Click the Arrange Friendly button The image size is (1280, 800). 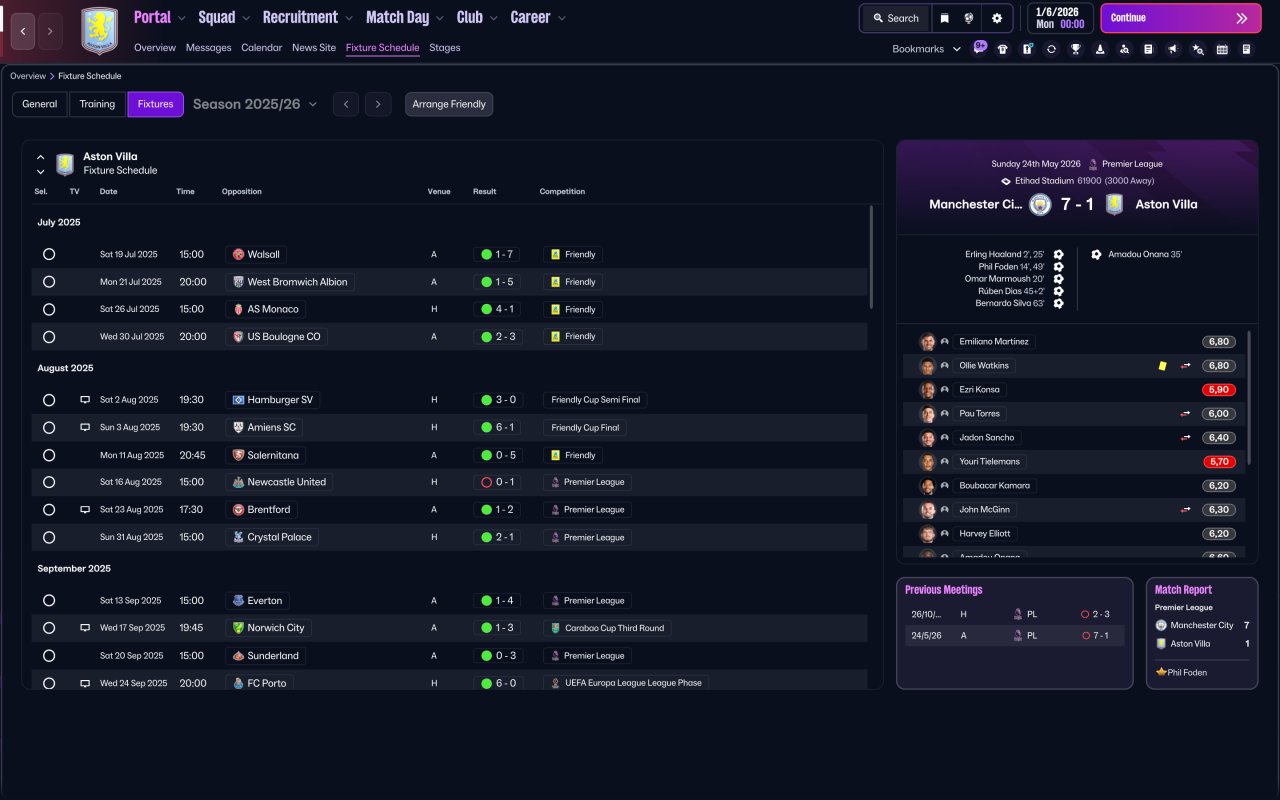tap(449, 104)
